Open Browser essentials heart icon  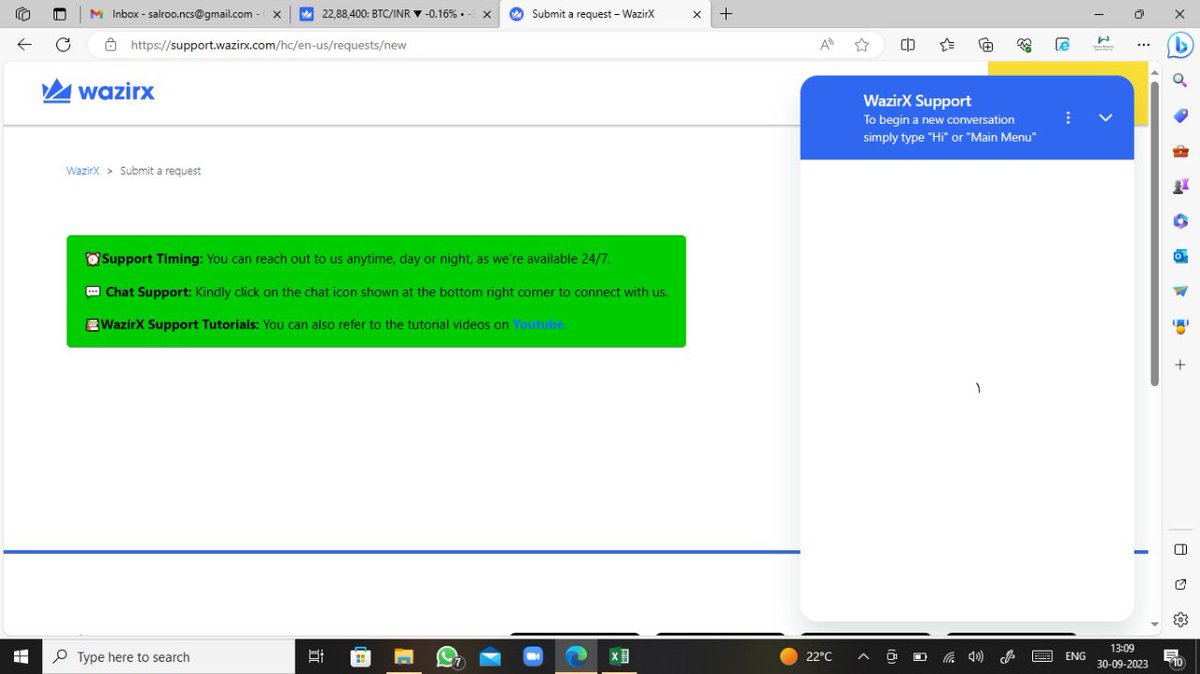click(x=1024, y=44)
